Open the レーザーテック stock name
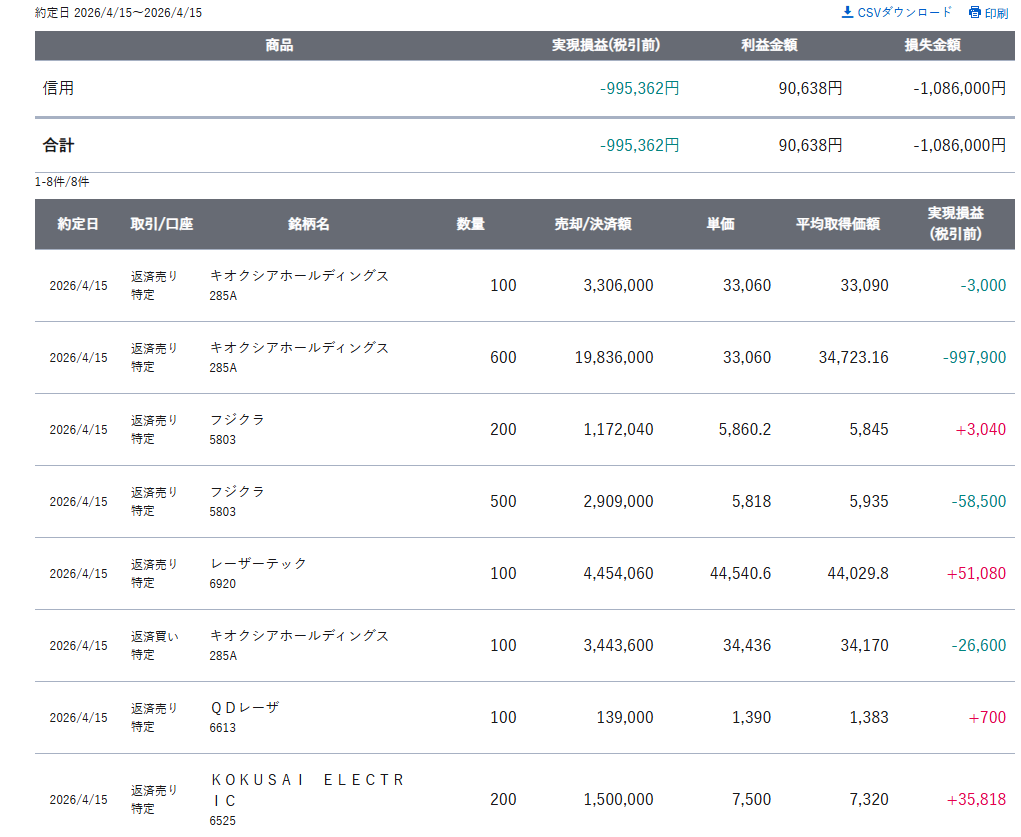The height and width of the screenshot is (837, 1021). pyautogui.click(x=258, y=564)
